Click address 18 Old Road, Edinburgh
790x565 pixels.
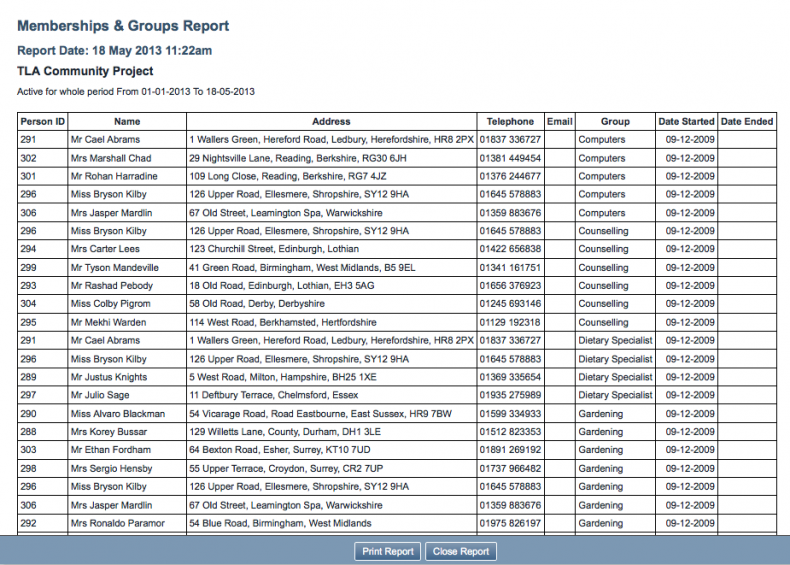click(282, 286)
